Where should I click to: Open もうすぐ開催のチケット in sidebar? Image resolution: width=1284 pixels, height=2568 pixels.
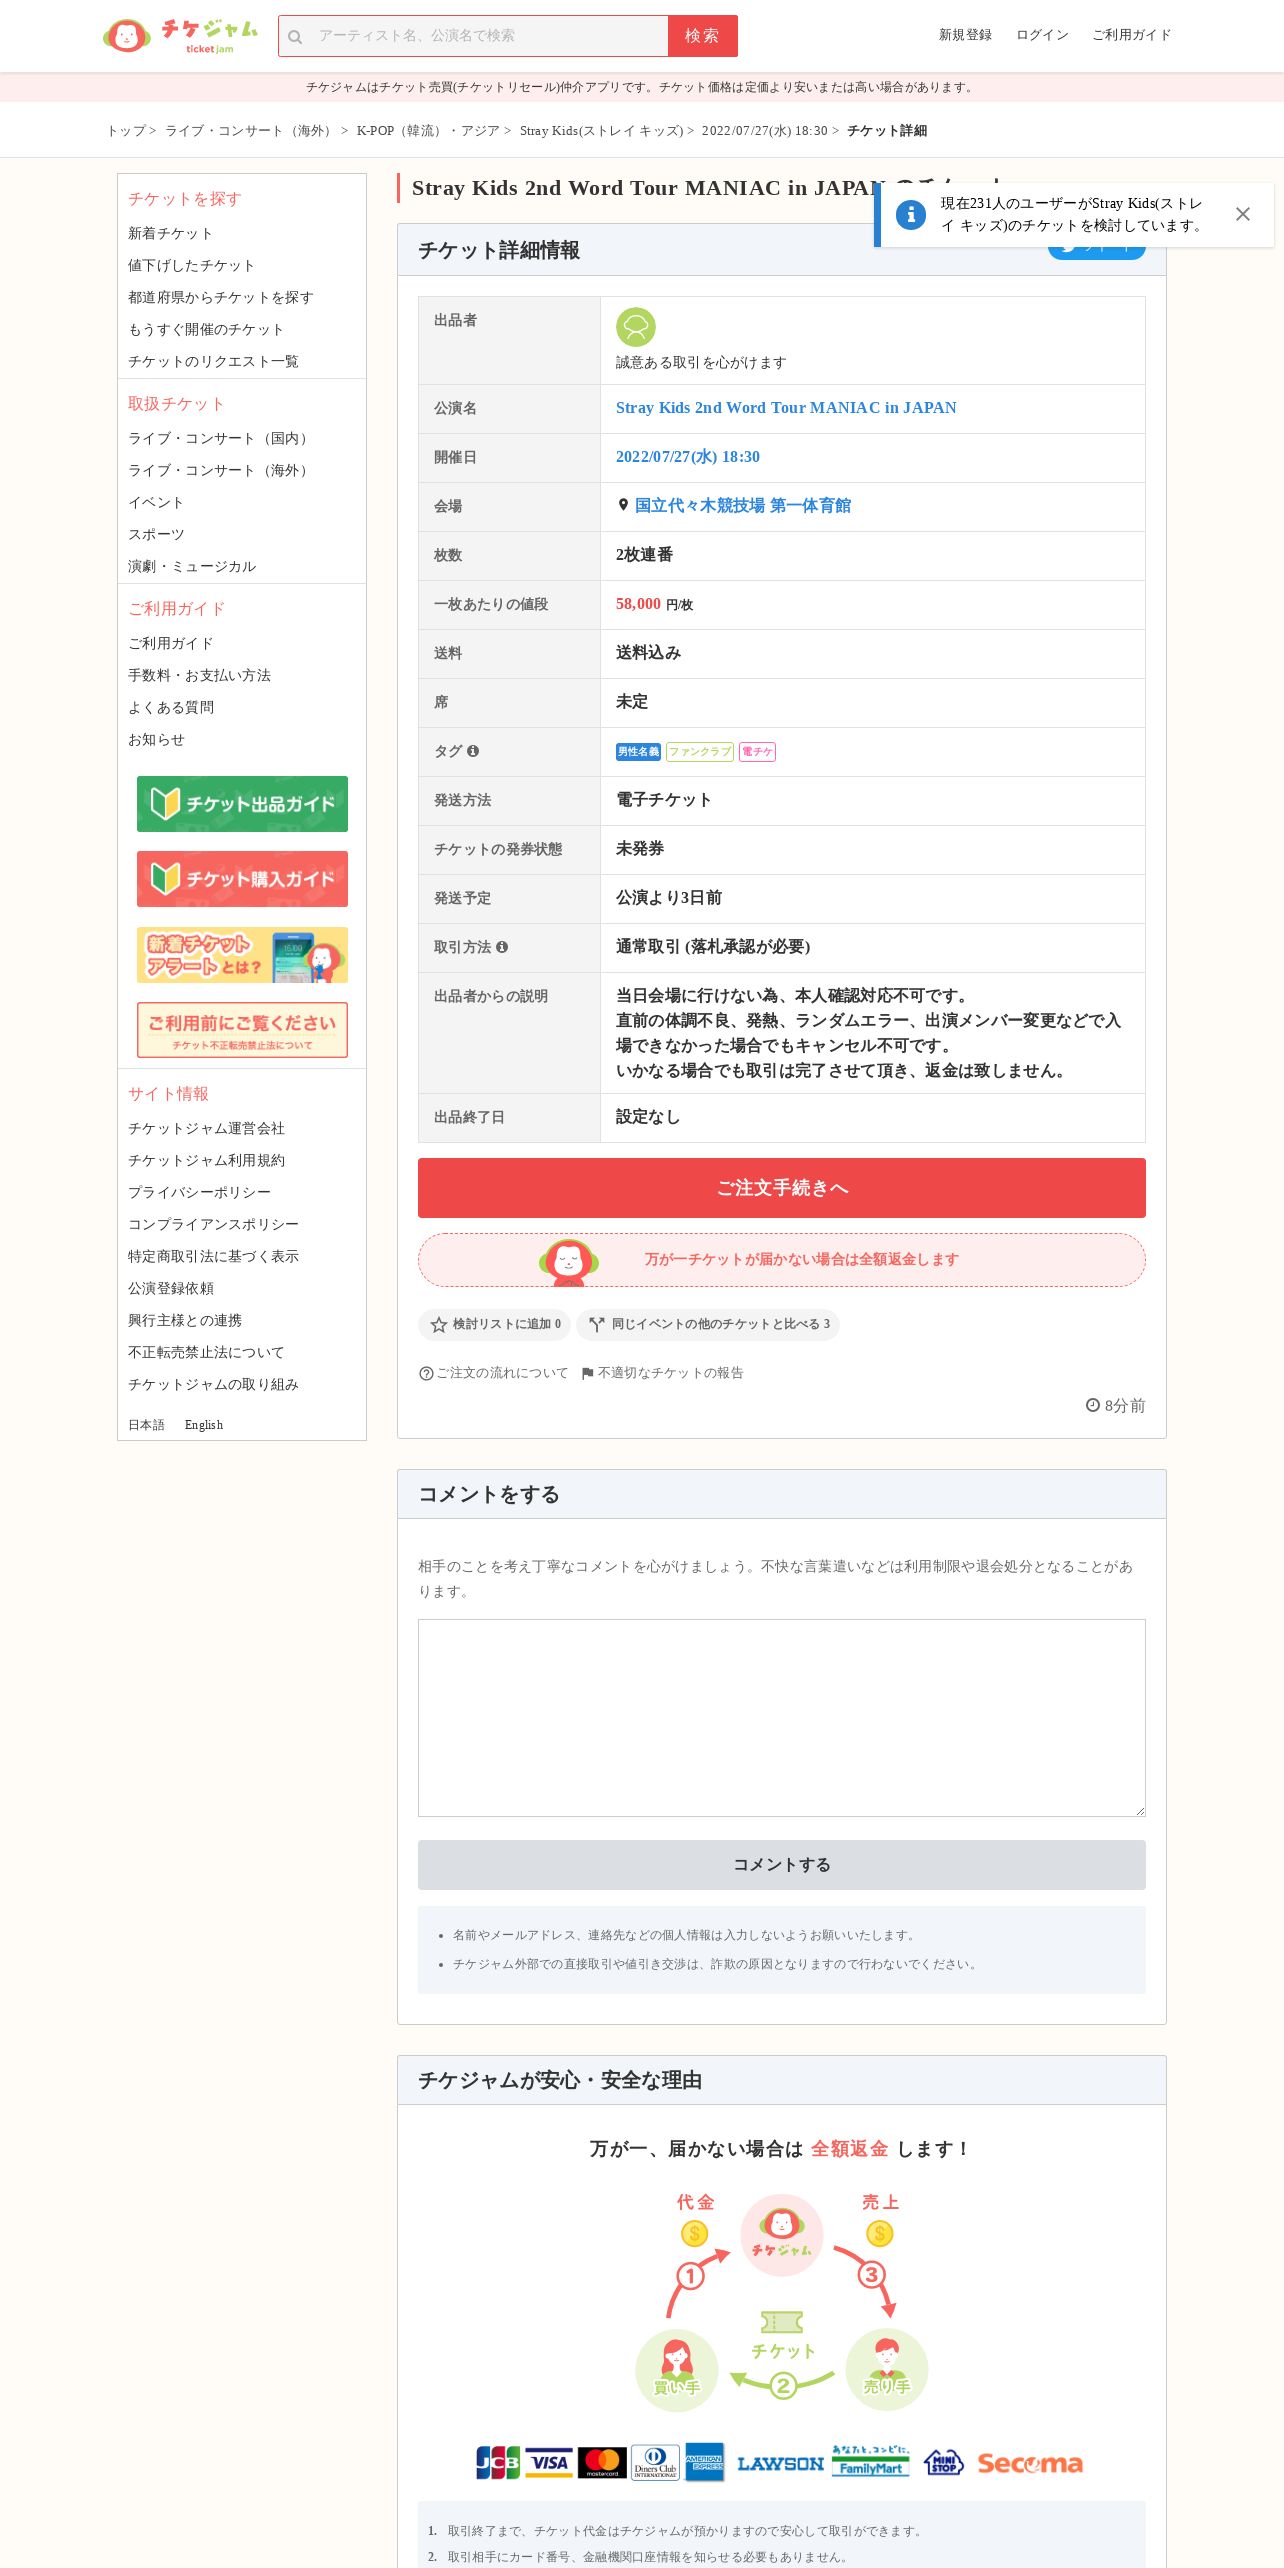click(206, 330)
